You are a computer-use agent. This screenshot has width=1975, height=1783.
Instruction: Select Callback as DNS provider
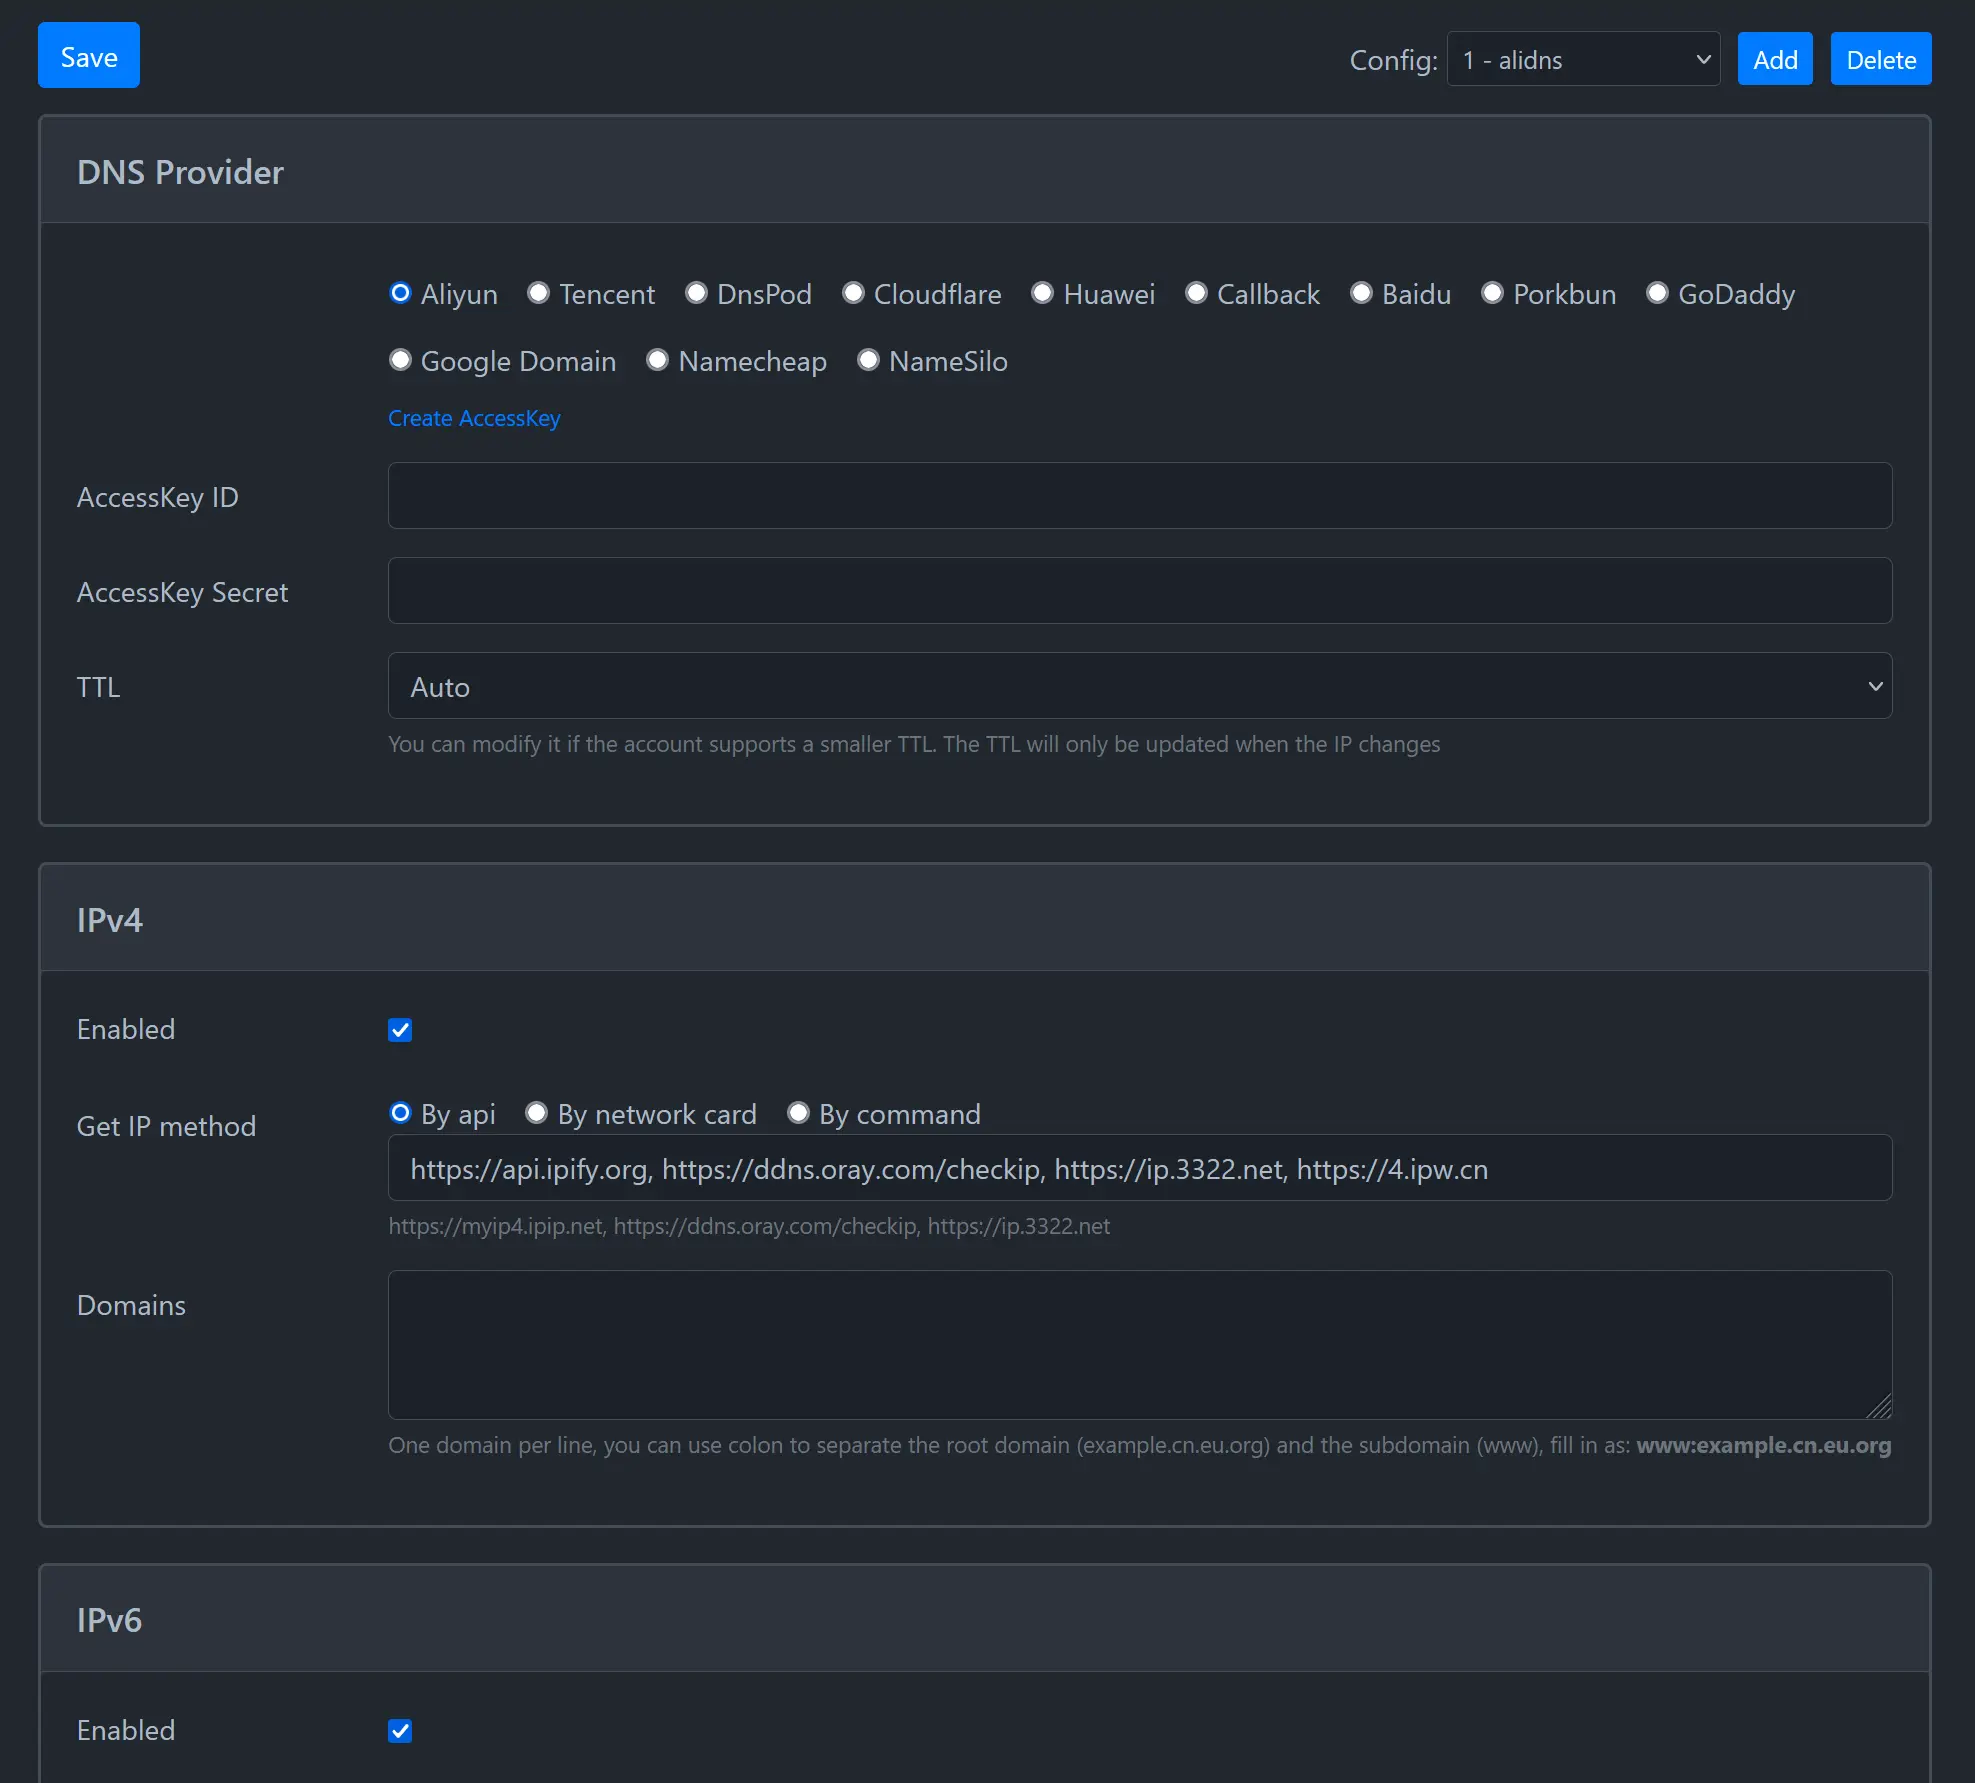1196,293
